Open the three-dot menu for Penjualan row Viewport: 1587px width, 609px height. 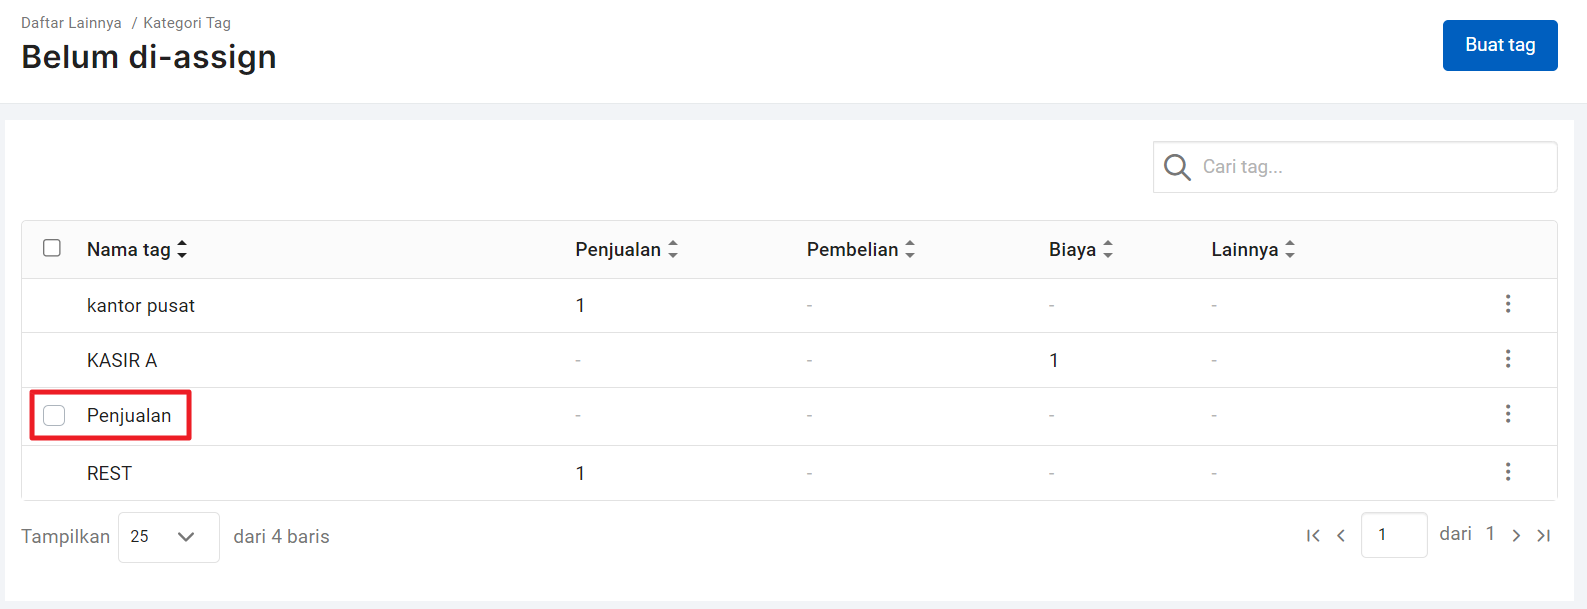pos(1508,414)
